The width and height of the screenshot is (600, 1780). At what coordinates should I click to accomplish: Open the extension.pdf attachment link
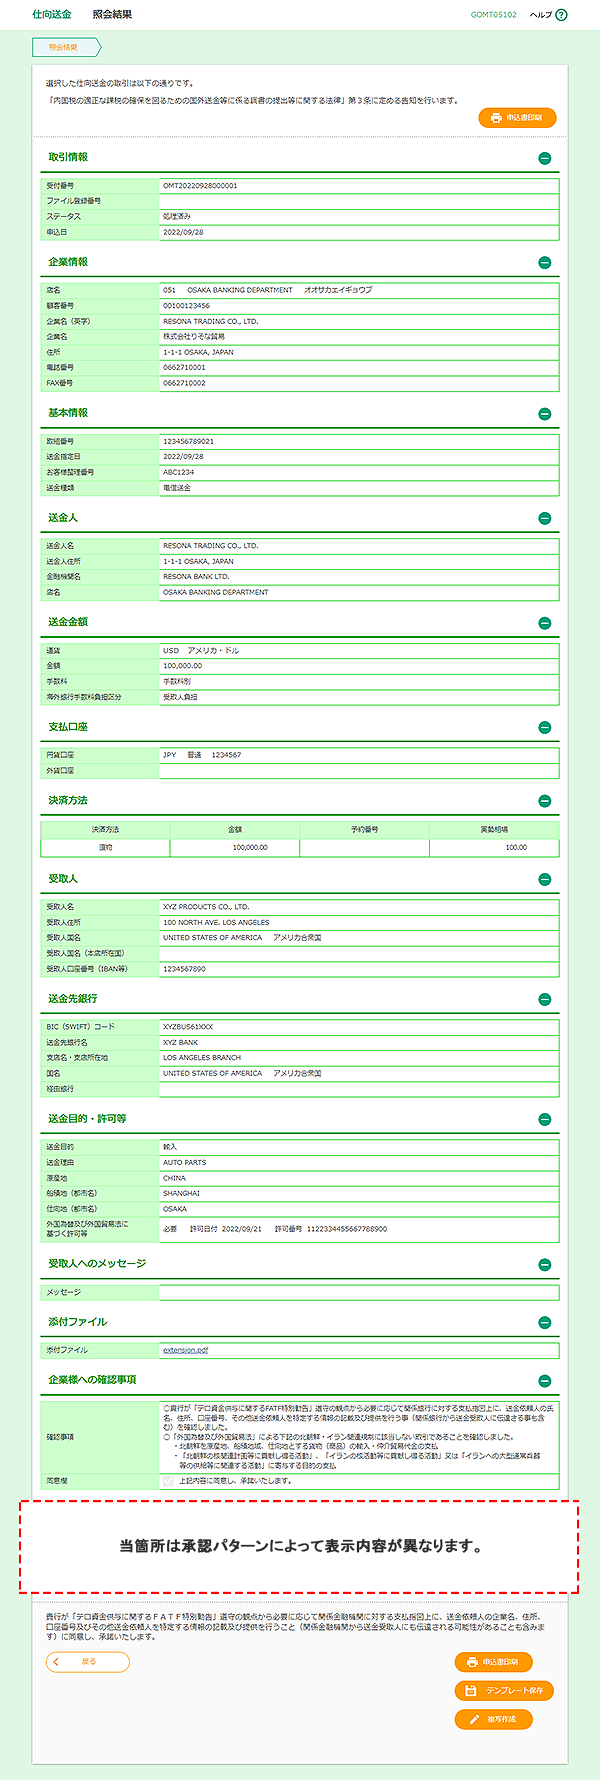185,1350
